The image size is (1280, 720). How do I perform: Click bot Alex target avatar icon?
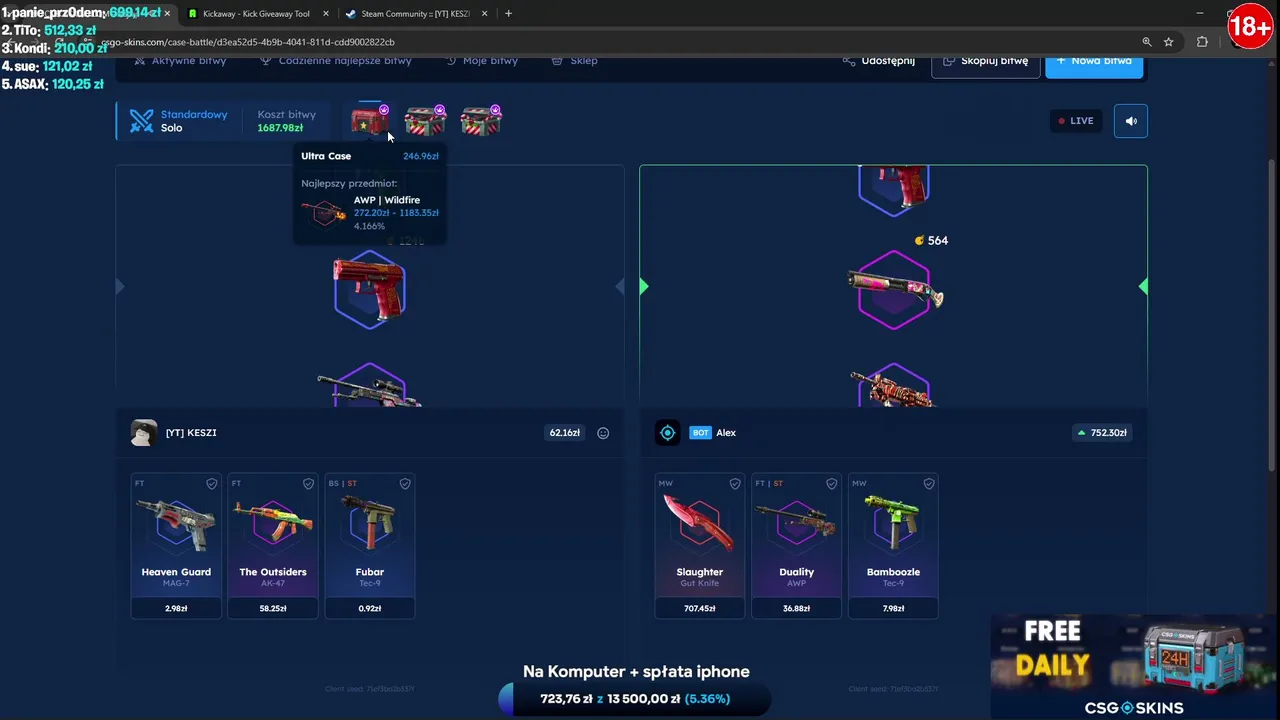click(x=667, y=432)
